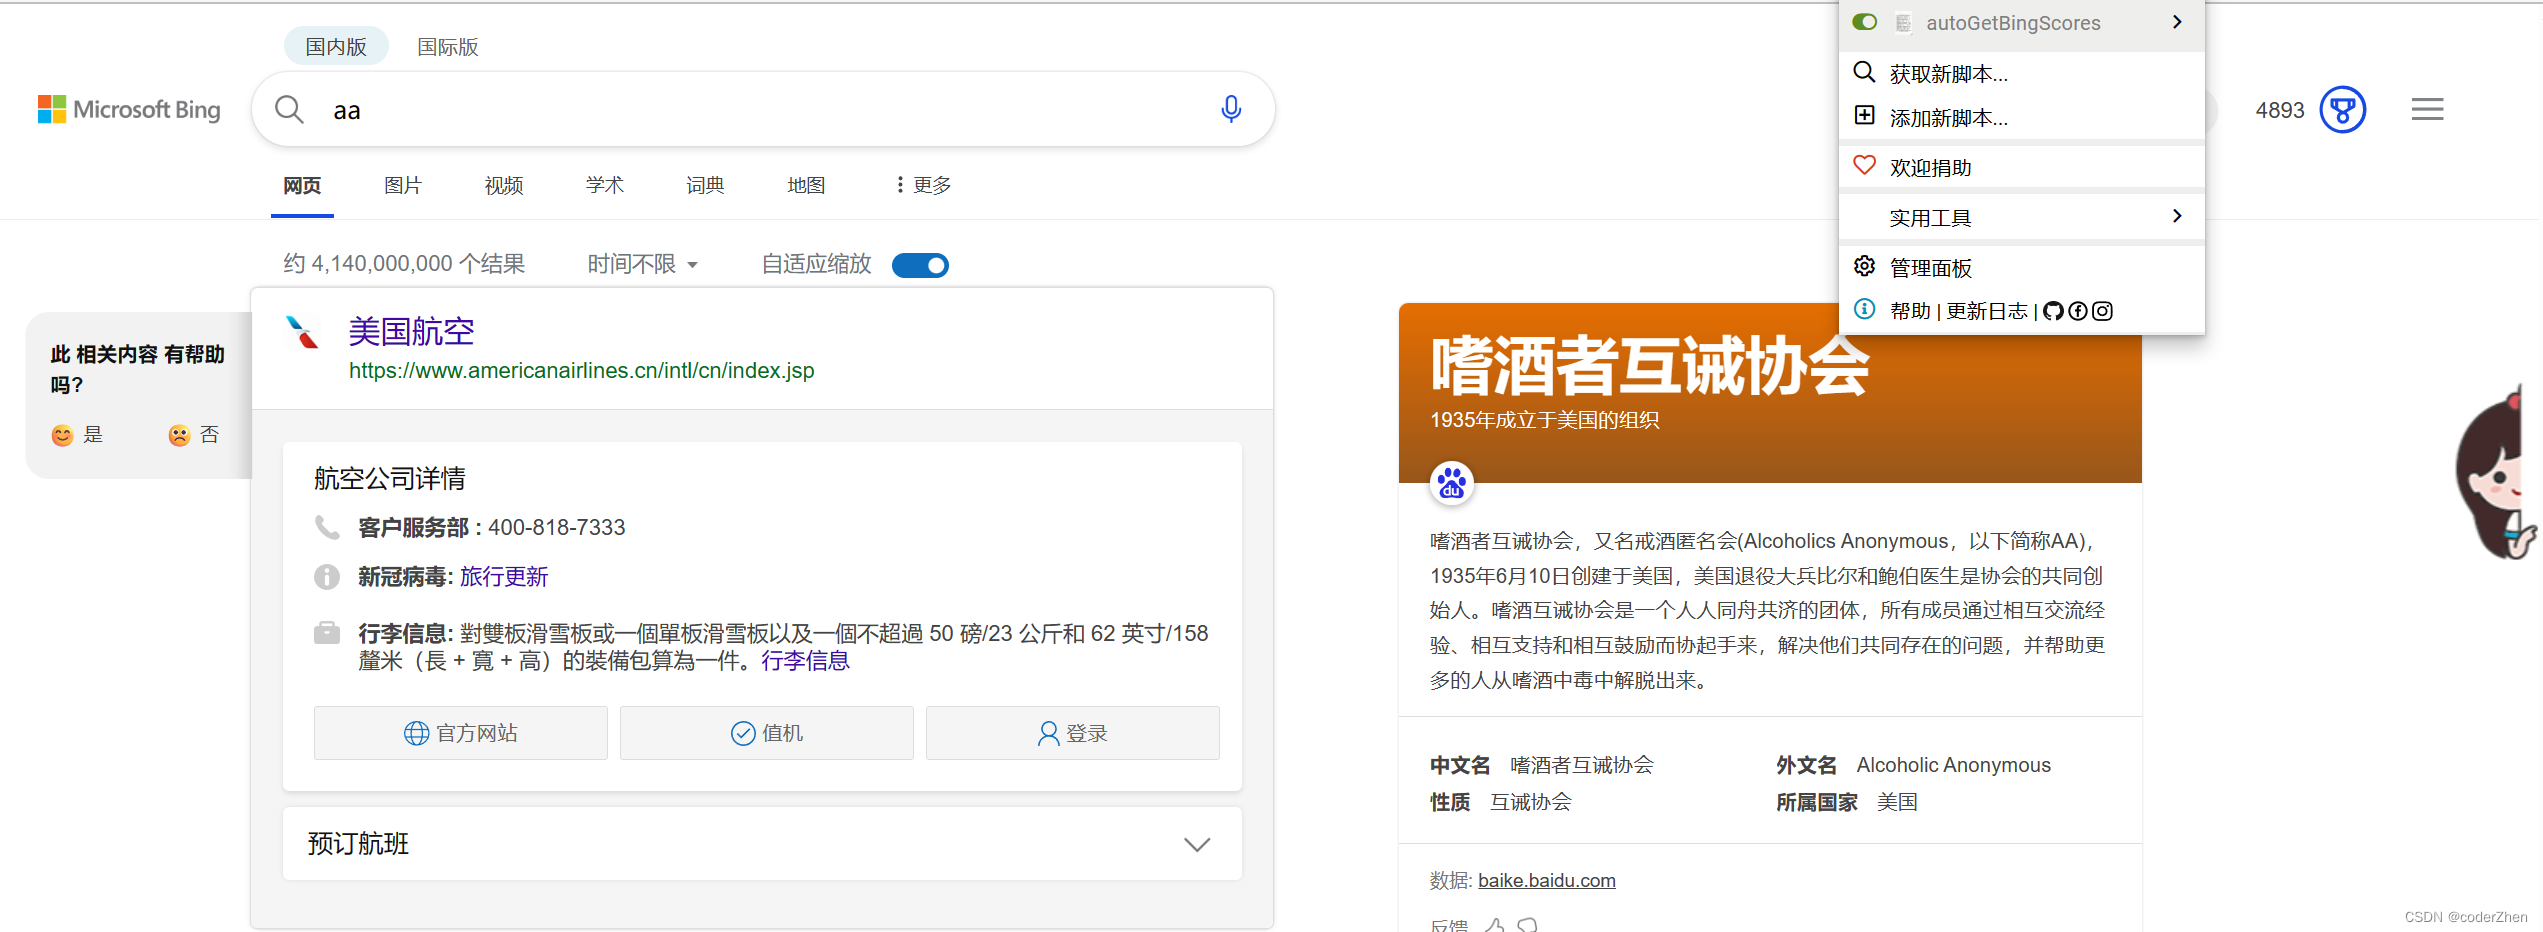Disable the autoGetBingScores script toggle
Screen dimensions: 2543x932
pos(1864,21)
